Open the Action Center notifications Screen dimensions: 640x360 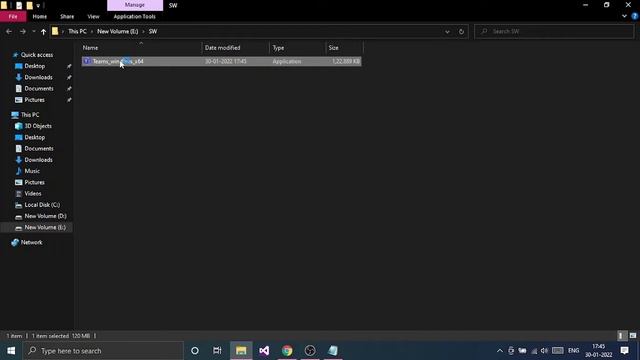[x=624, y=351]
